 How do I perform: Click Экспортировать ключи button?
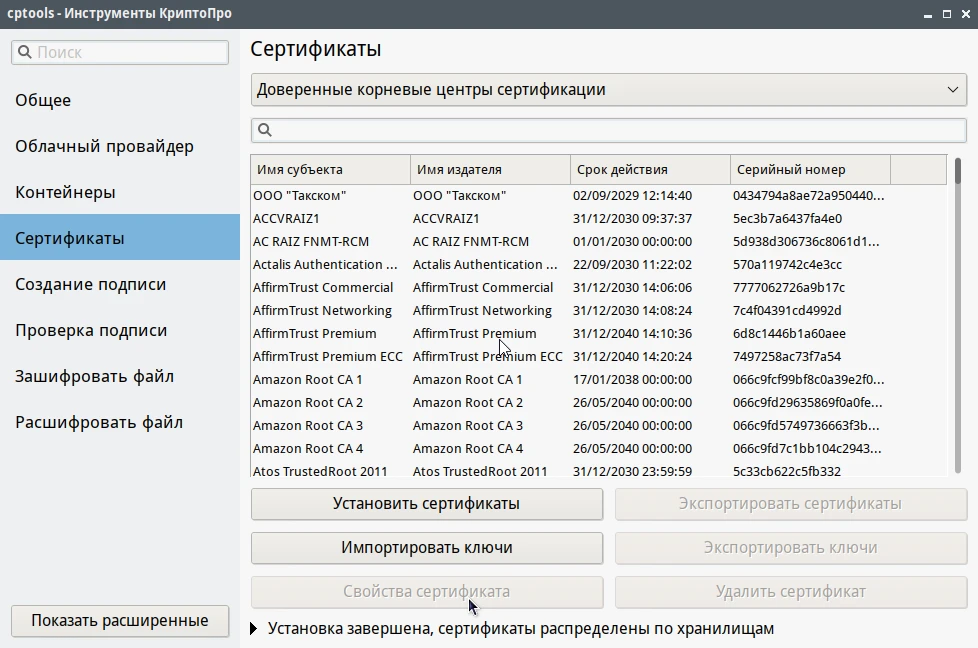(791, 548)
